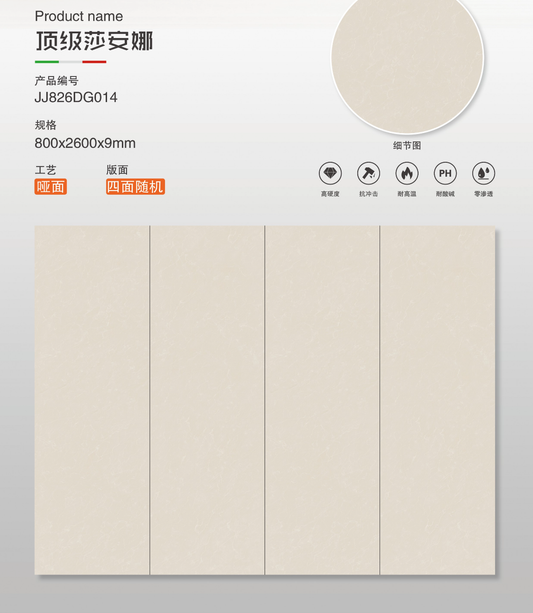
Task: Click the green-white-red stripe under the title
Action: 70,62
